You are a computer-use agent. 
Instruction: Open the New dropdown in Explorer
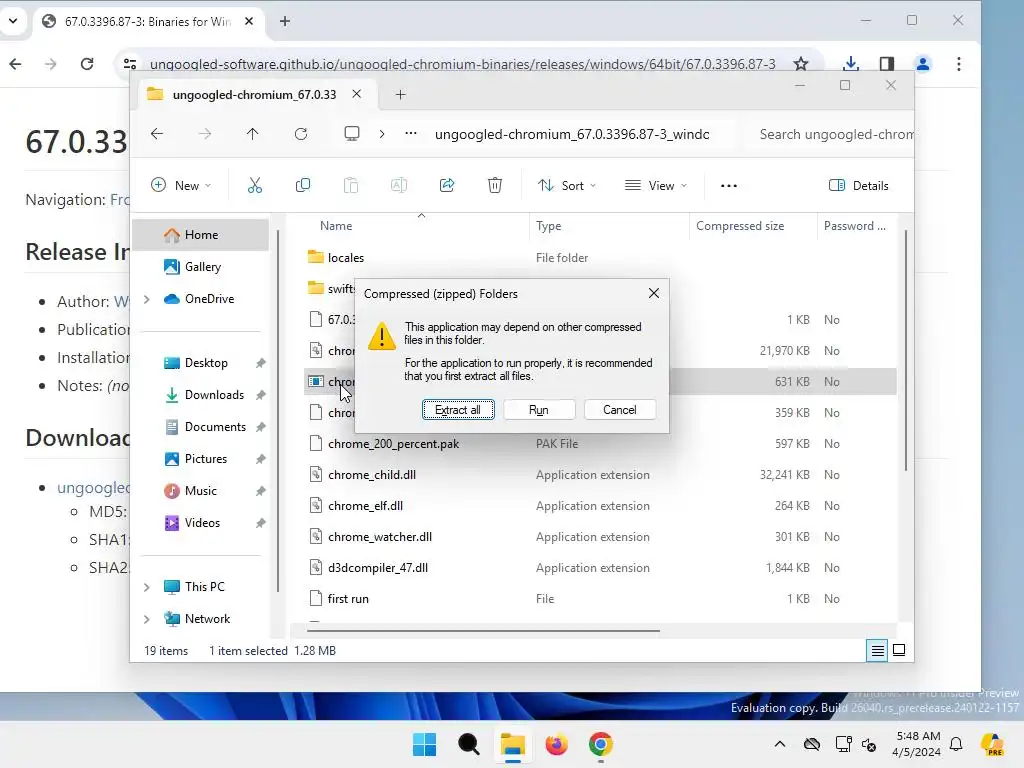pos(181,185)
